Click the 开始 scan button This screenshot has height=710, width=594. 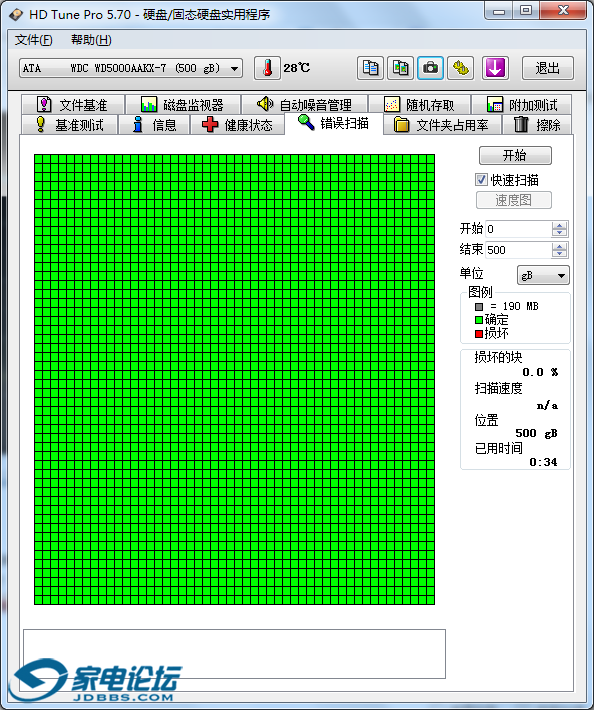pyautogui.click(x=515, y=155)
